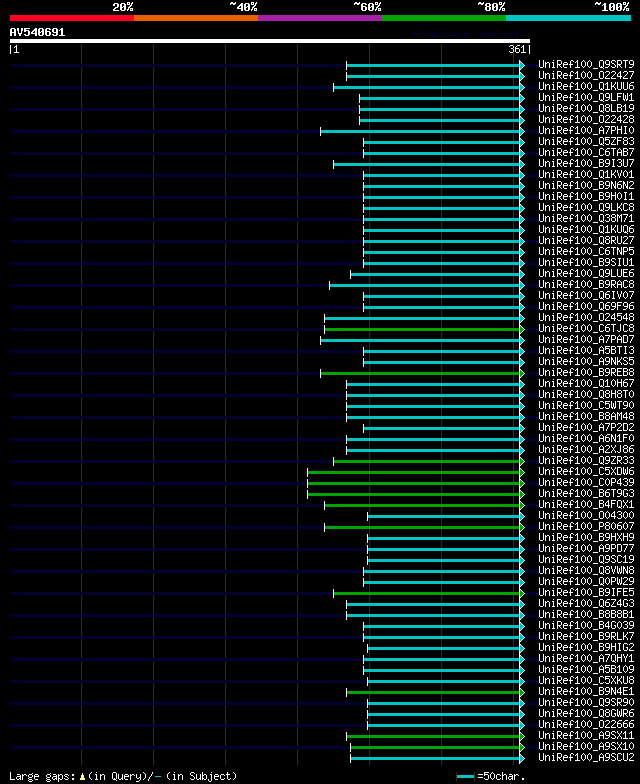
Task: Select the UniRef100_C6TNP5 label
Action: pos(586,252)
